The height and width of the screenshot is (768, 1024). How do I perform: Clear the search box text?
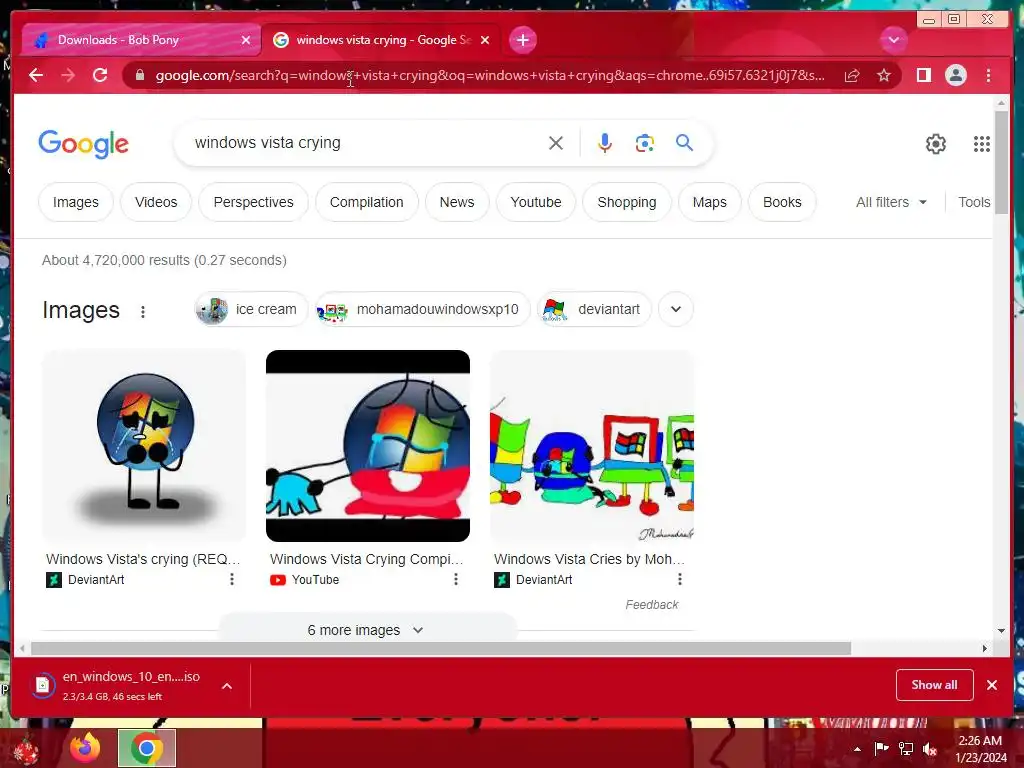556,143
